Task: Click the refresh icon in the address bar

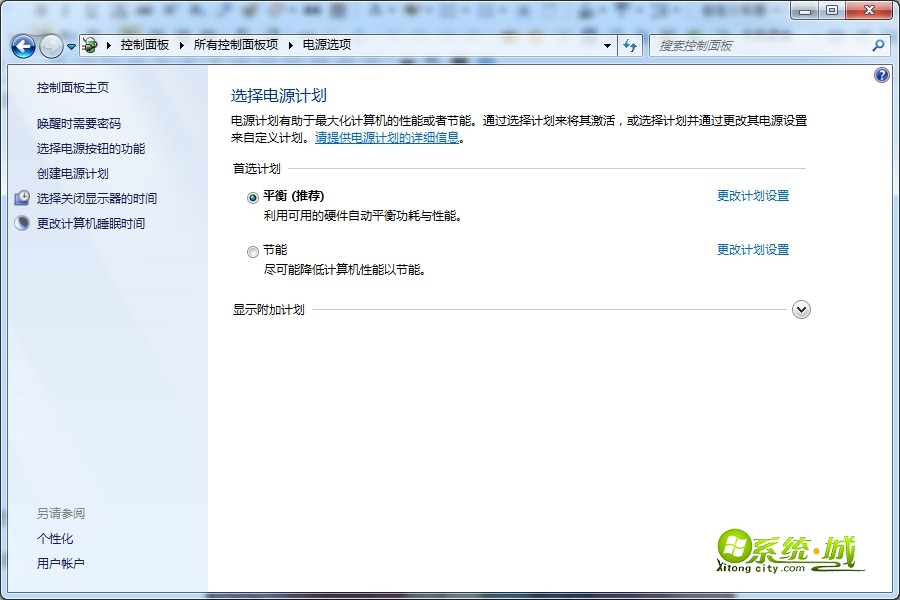Action: point(629,45)
